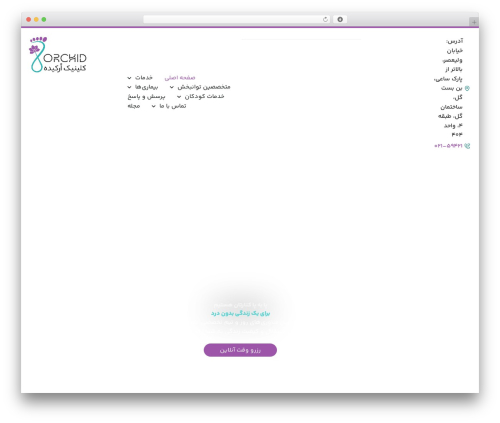Click the phone number ۰۲۱-۵۹۳۴۲۱ link
Image resolution: width=500 pixels, height=423 pixels.
(448, 146)
